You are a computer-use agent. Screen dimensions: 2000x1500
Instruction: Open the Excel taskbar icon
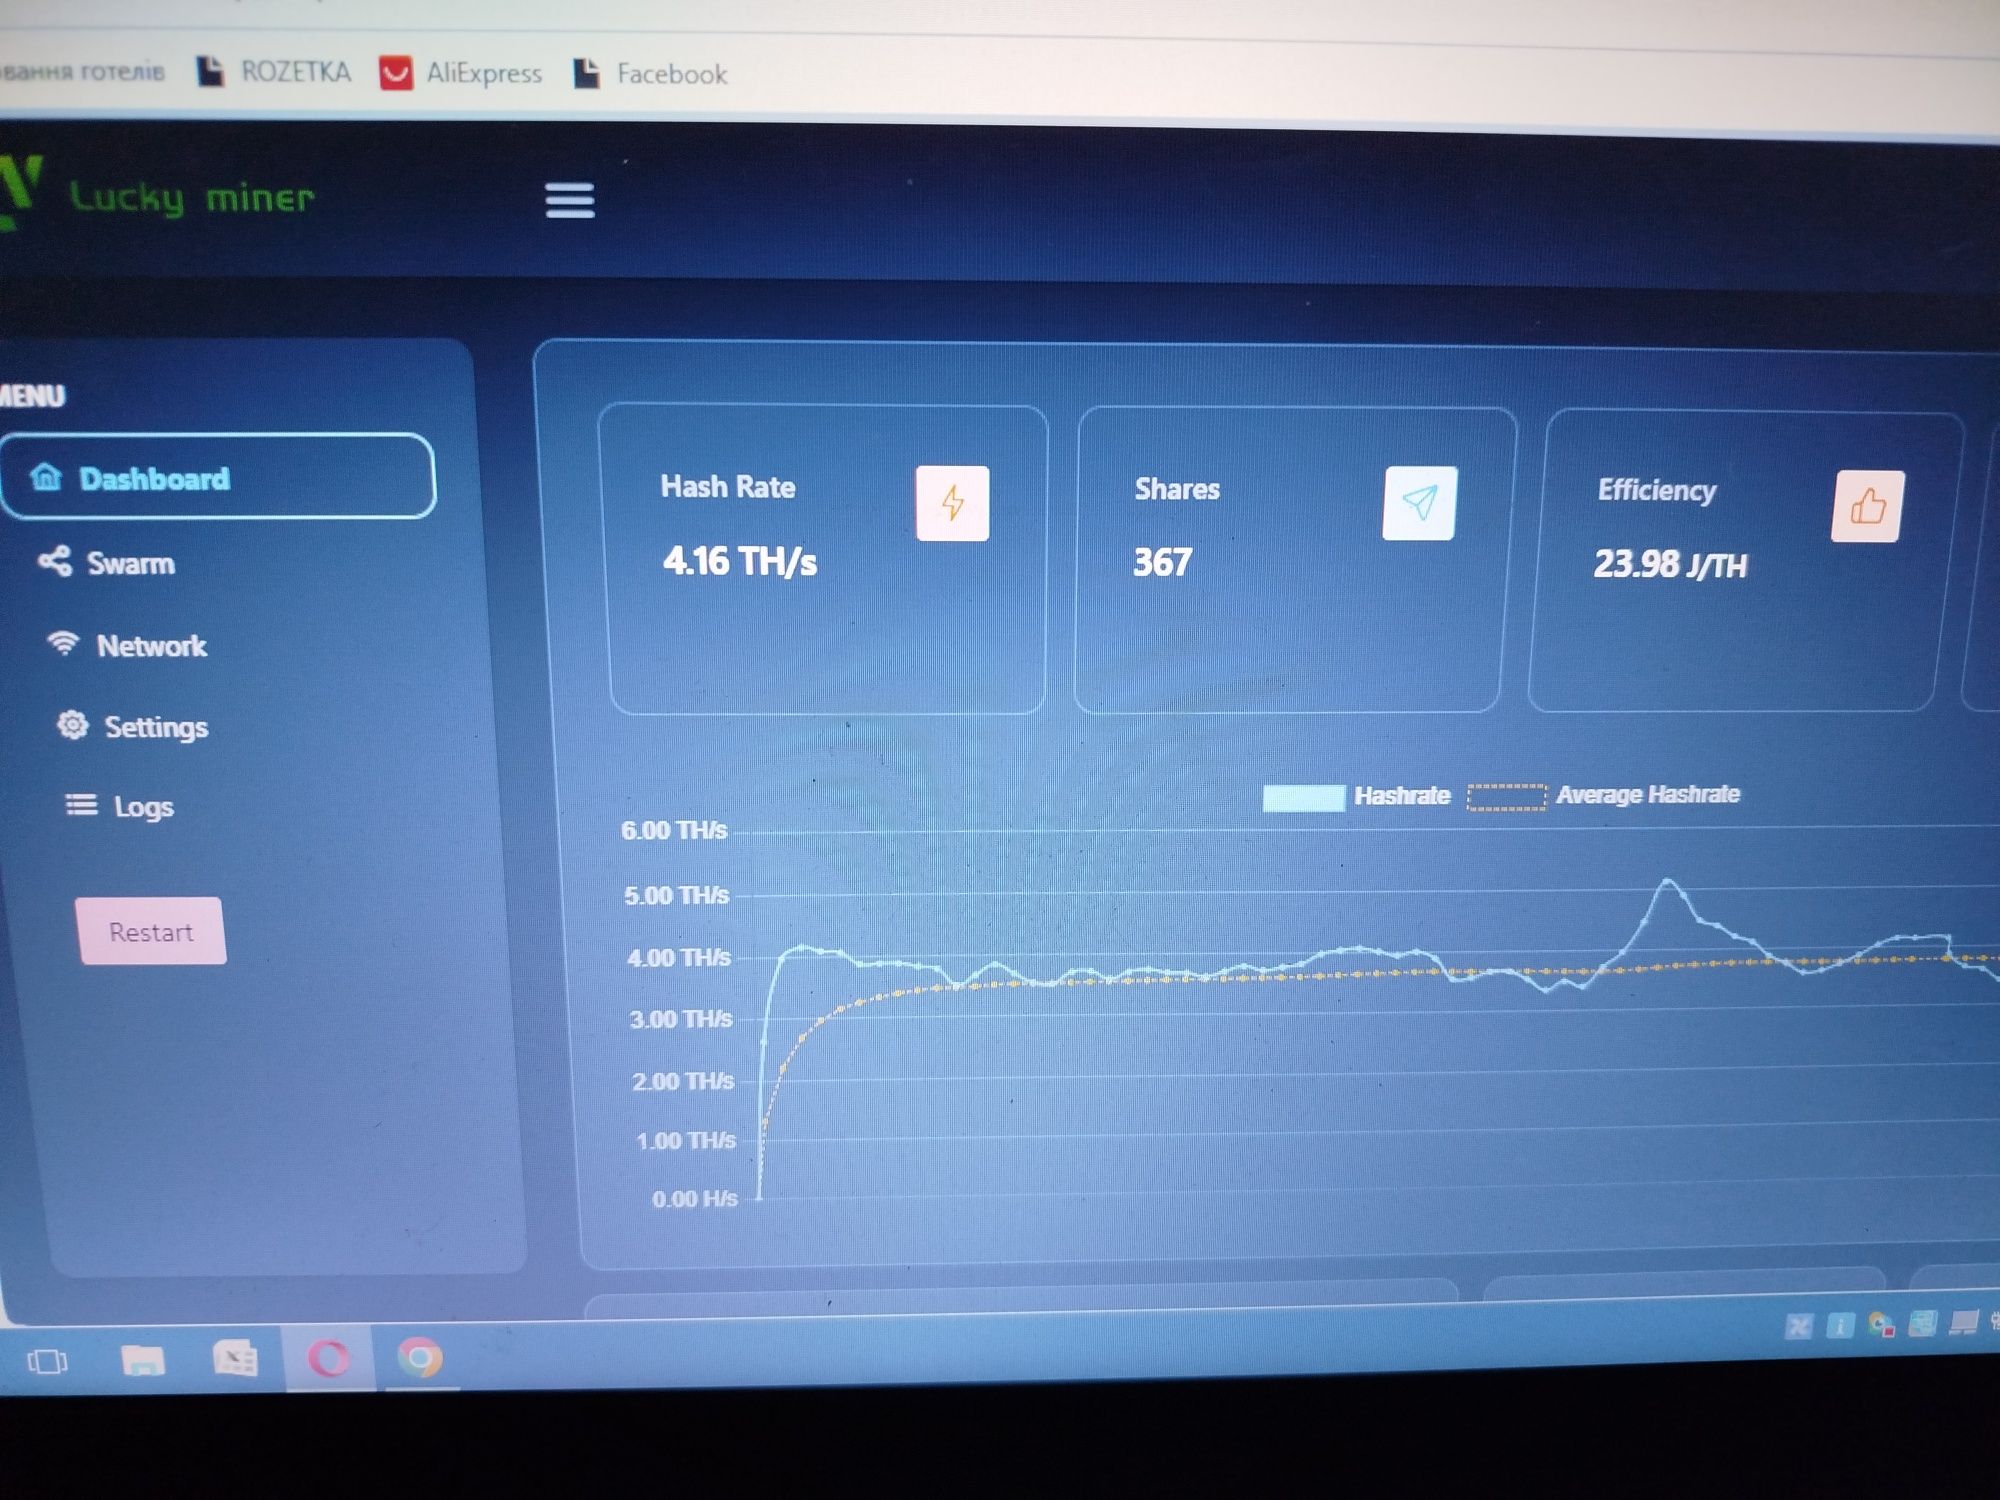[x=236, y=1359]
